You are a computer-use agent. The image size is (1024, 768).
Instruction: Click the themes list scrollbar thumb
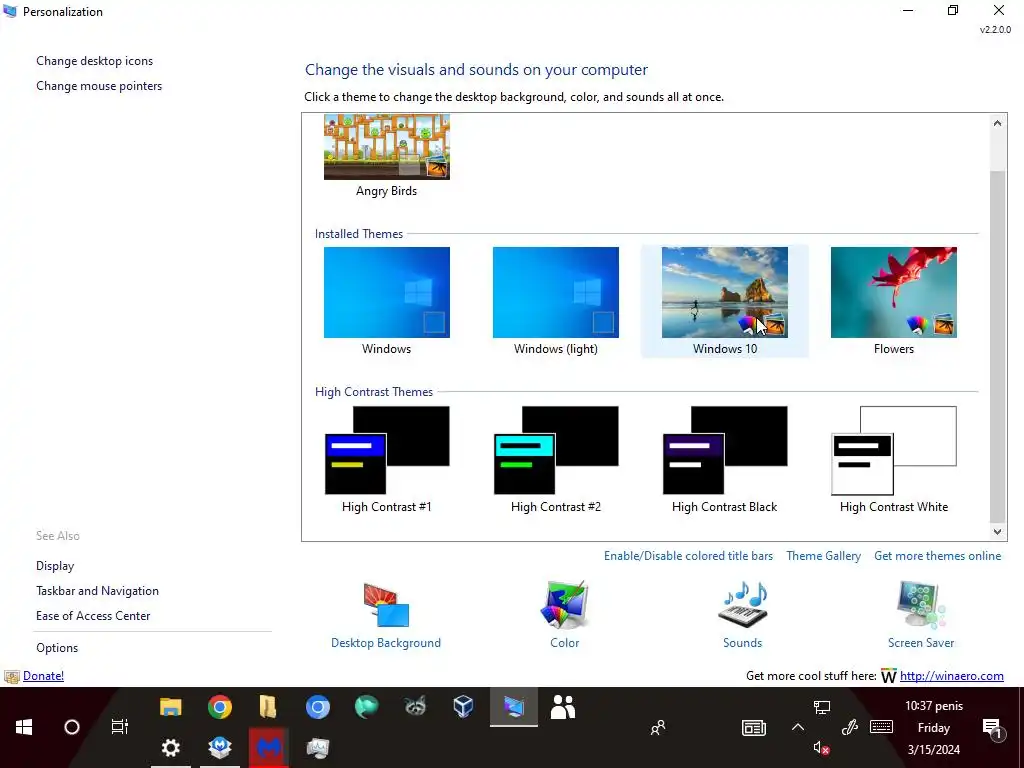click(x=997, y=347)
